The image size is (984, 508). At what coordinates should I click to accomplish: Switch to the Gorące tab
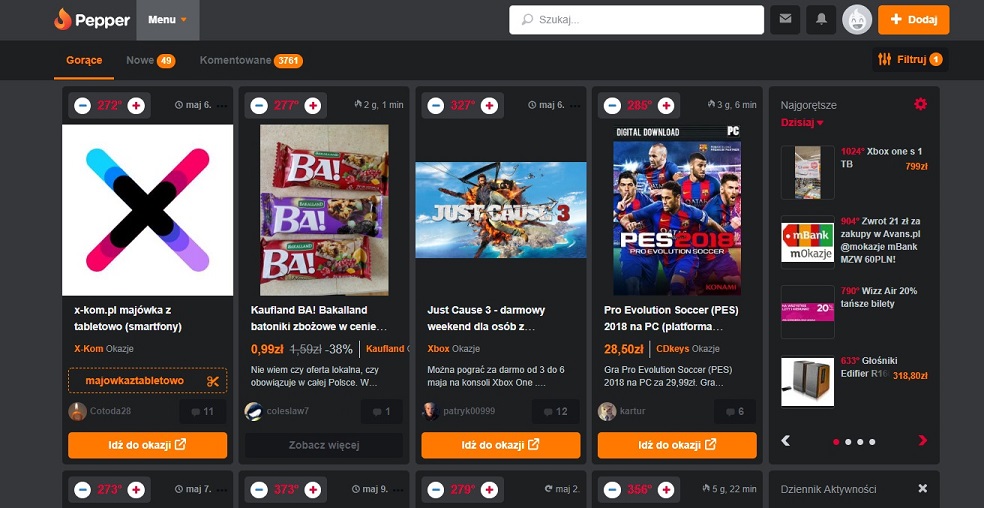(x=84, y=60)
